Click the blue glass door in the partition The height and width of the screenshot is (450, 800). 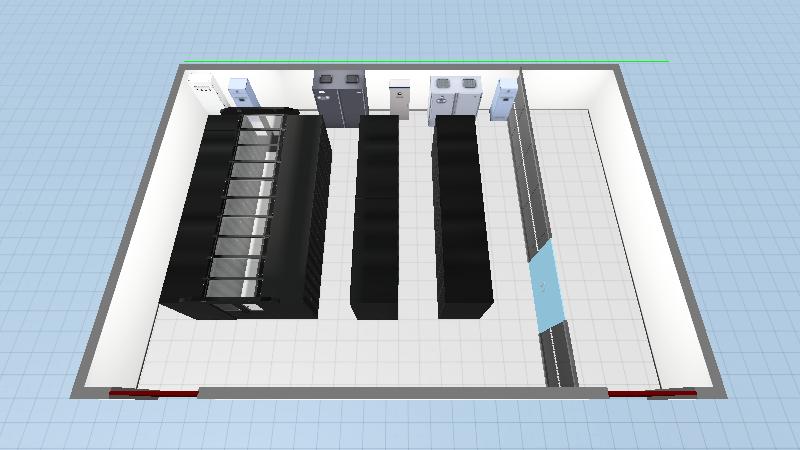(548, 285)
